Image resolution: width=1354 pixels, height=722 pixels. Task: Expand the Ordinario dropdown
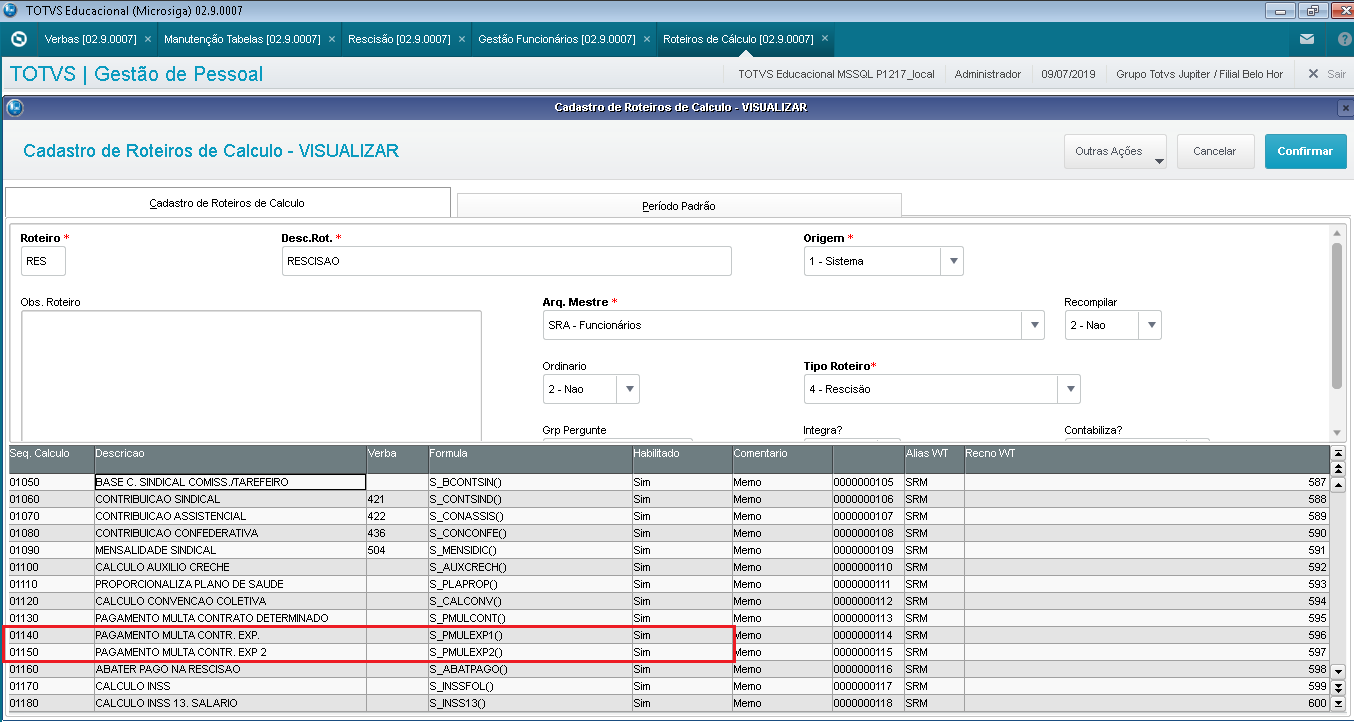(628, 389)
